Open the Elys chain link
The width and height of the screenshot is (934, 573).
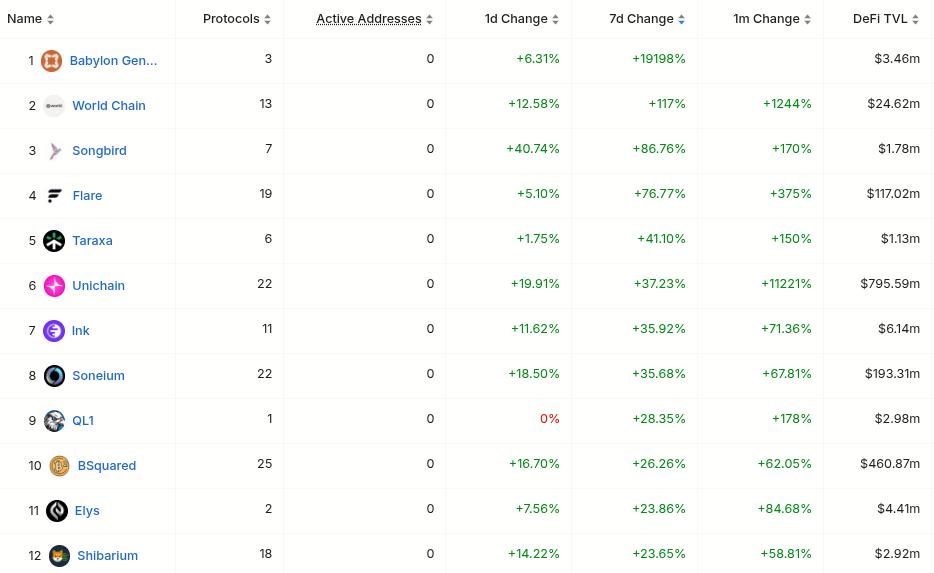pyautogui.click(x=86, y=511)
